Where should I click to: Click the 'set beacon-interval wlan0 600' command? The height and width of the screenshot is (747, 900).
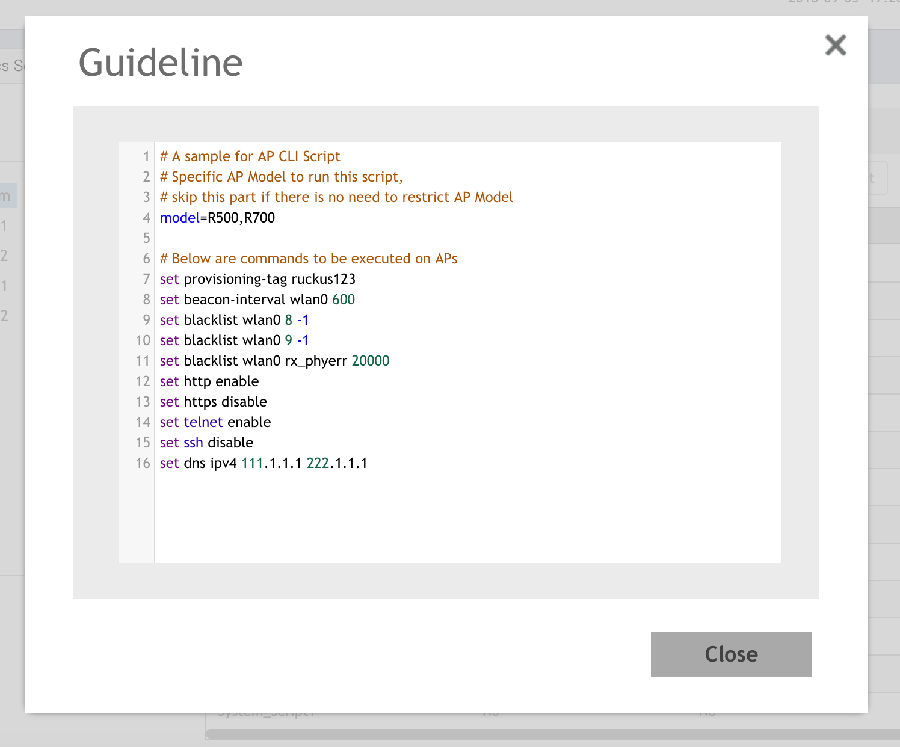(257, 300)
